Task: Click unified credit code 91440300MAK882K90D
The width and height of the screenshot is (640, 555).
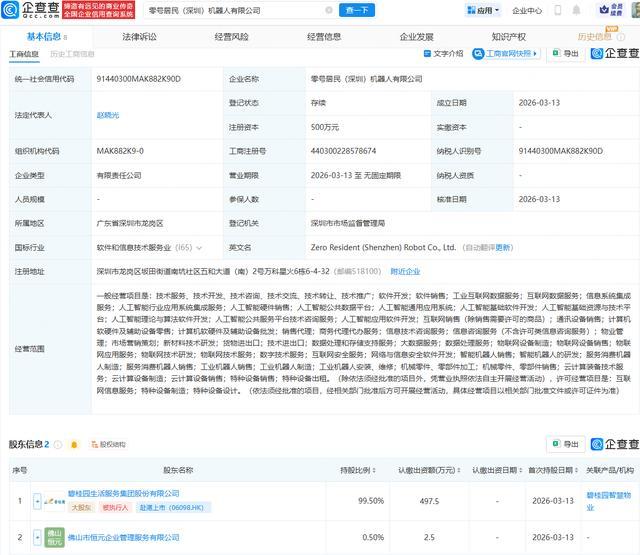Action: click(138, 79)
